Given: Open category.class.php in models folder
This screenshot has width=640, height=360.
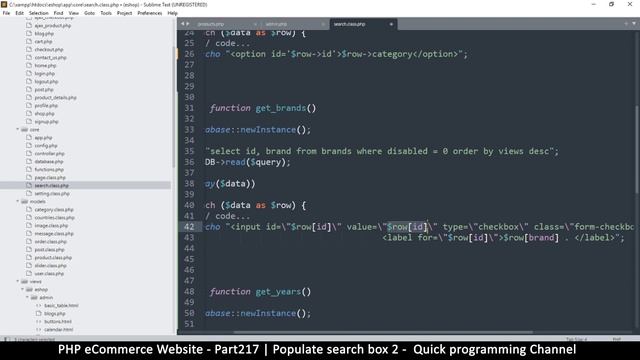Looking at the screenshot, I should 54,209.
